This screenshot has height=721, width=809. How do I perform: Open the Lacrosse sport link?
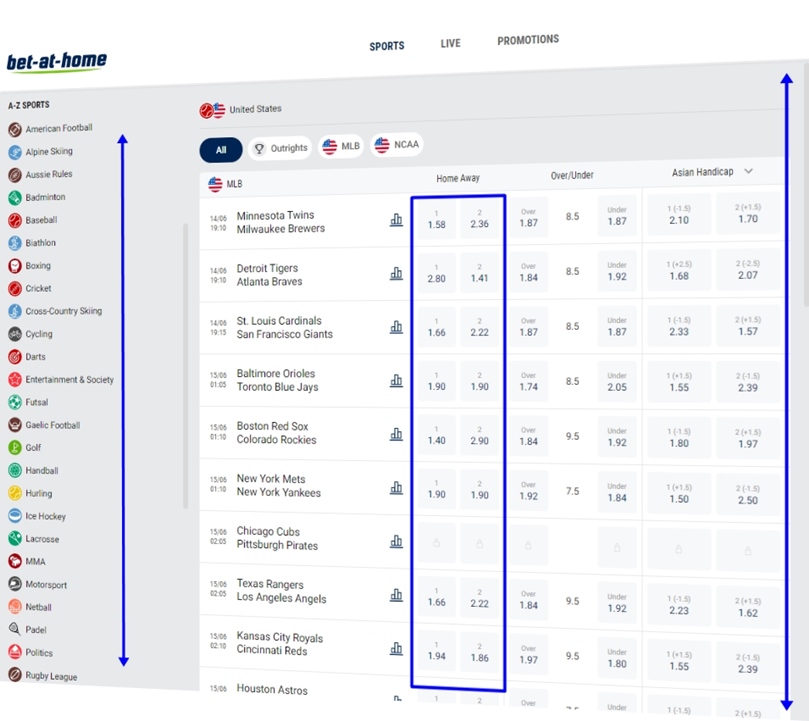(42, 539)
